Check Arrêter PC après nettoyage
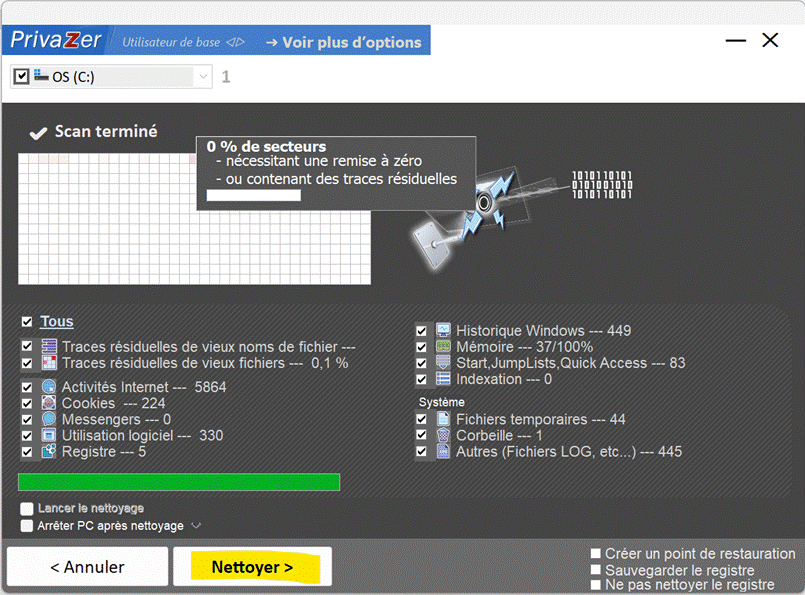805x595 pixels. click(27, 526)
